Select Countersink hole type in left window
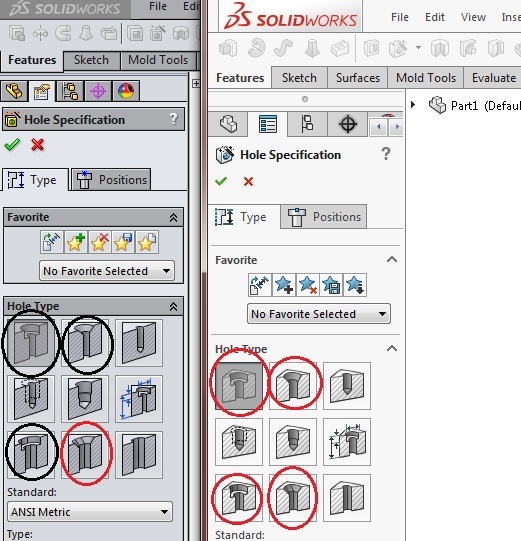This screenshot has height=541, width=521. coord(85,343)
